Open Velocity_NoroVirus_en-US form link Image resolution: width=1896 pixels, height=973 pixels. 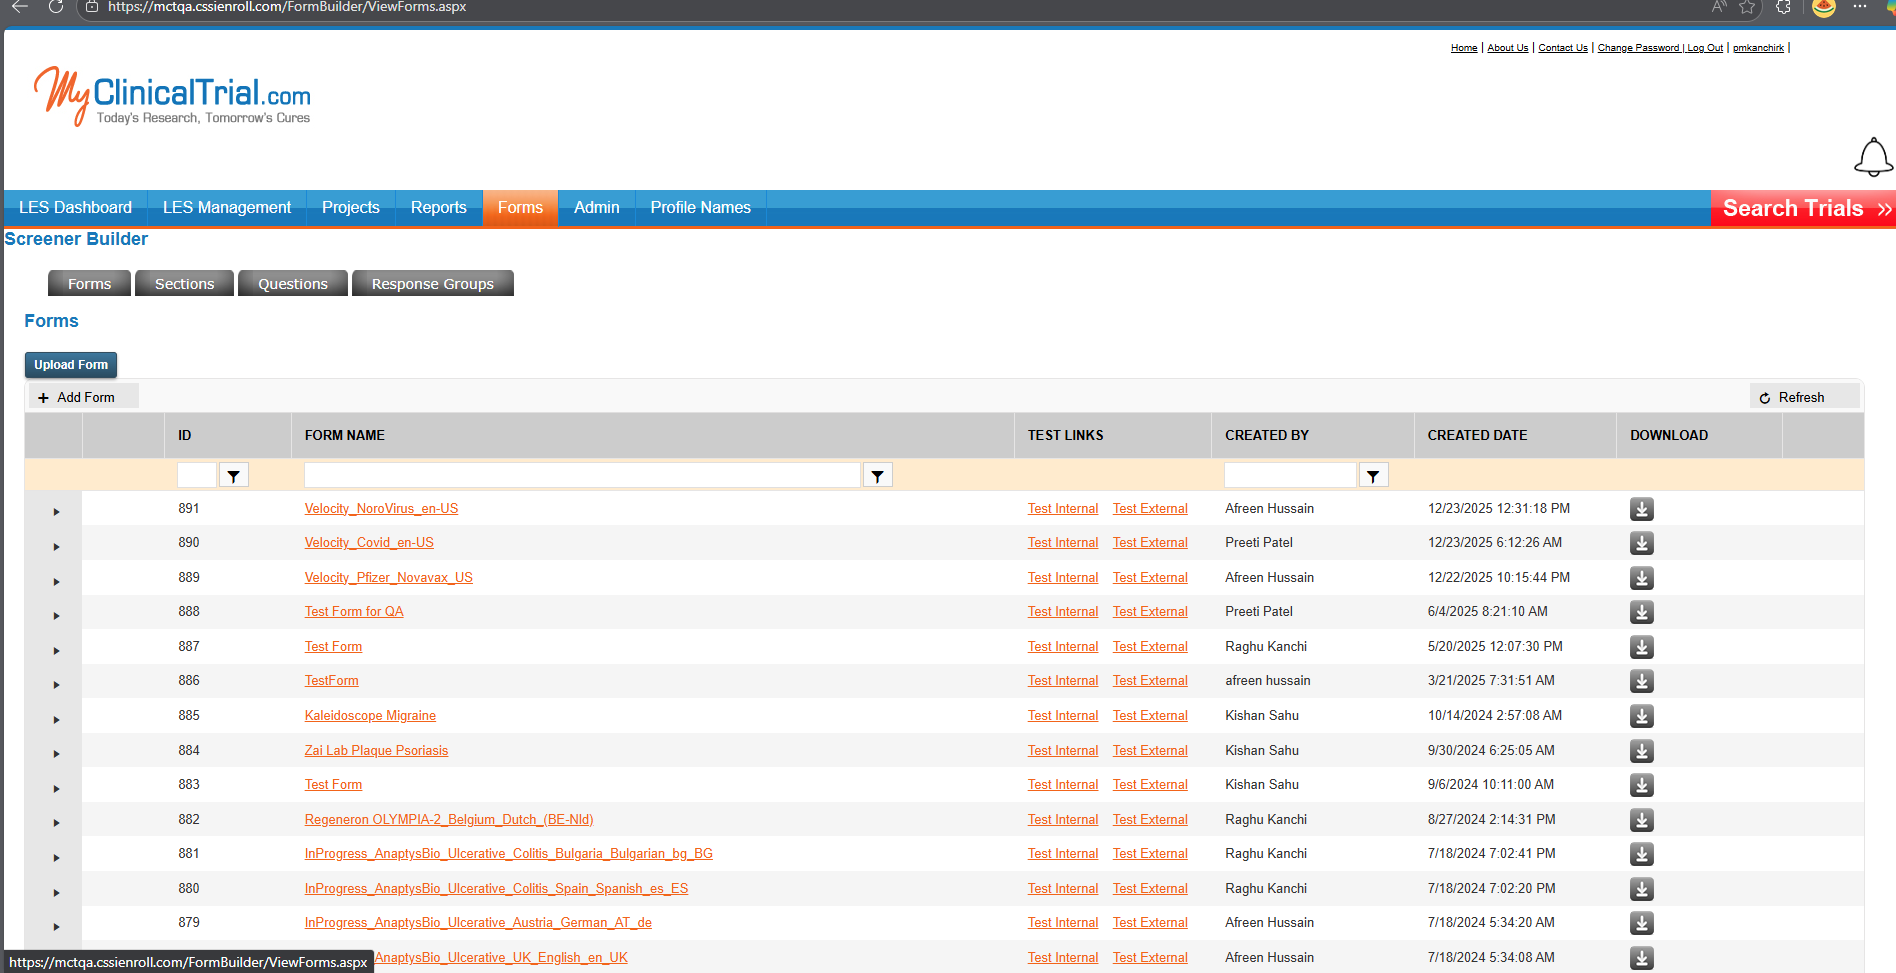pyautogui.click(x=381, y=509)
